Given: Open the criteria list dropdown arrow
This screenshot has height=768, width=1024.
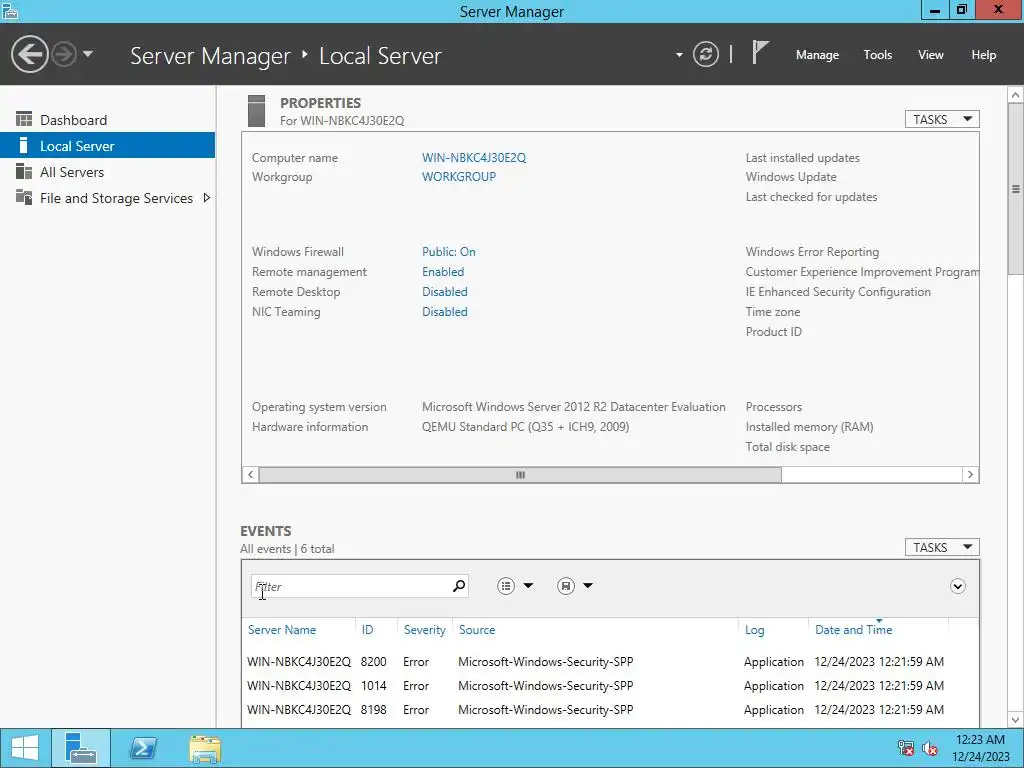Looking at the screenshot, I should point(528,586).
